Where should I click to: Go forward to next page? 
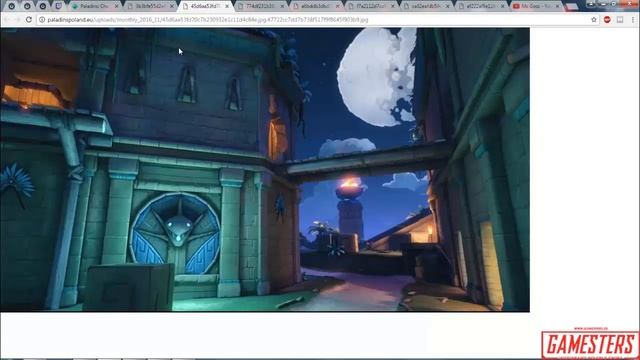tap(17, 20)
